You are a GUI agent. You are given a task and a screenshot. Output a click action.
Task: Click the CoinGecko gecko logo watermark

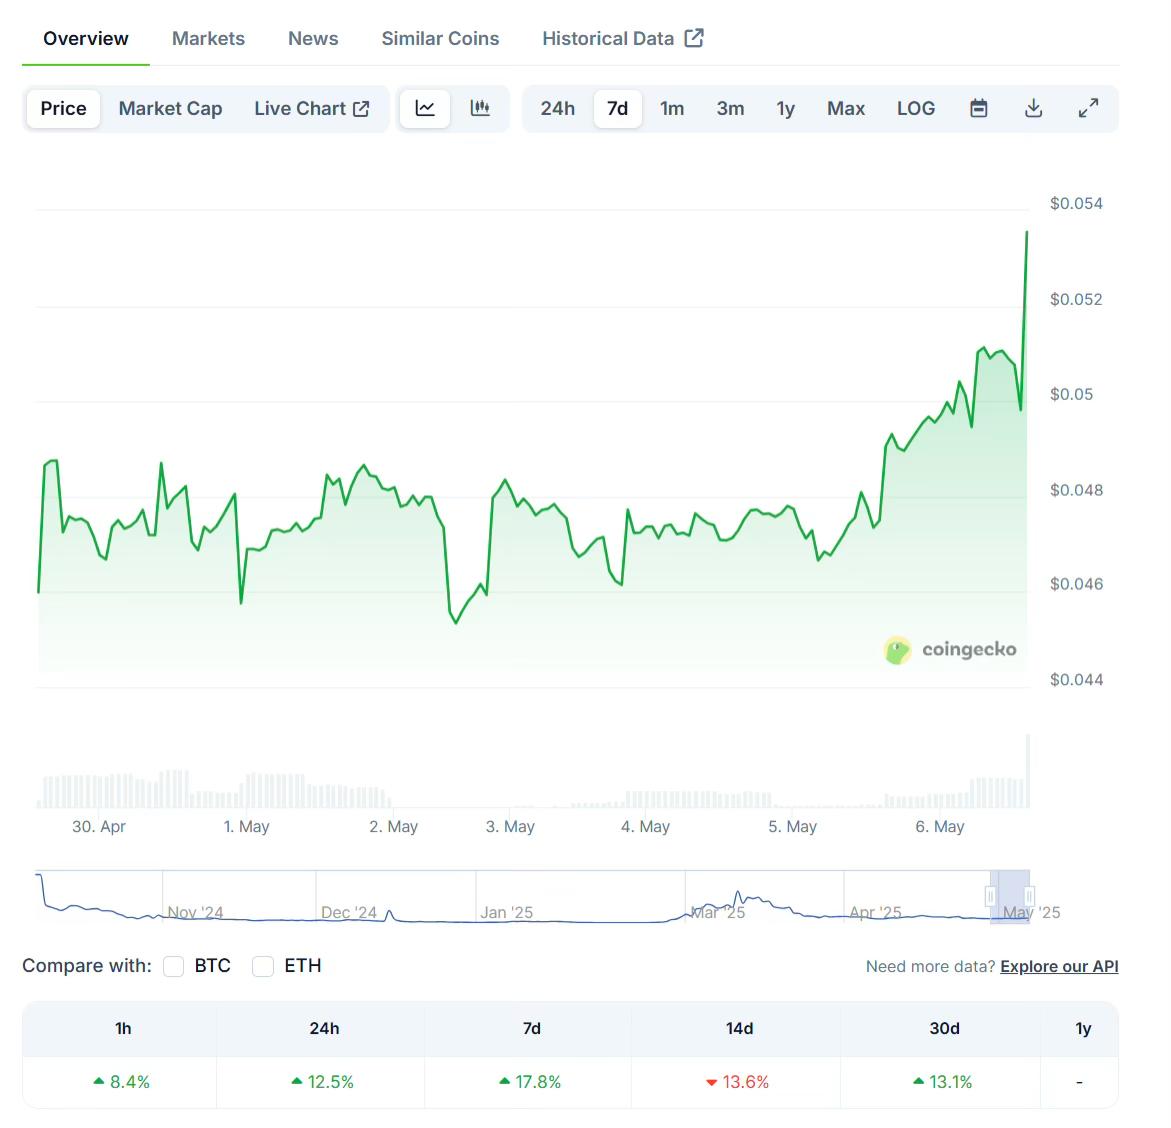[897, 649]
